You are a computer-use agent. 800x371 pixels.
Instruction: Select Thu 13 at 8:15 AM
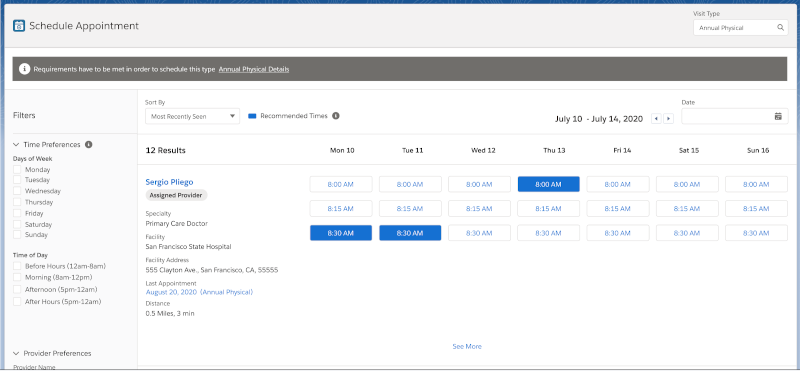pos(548,209)
